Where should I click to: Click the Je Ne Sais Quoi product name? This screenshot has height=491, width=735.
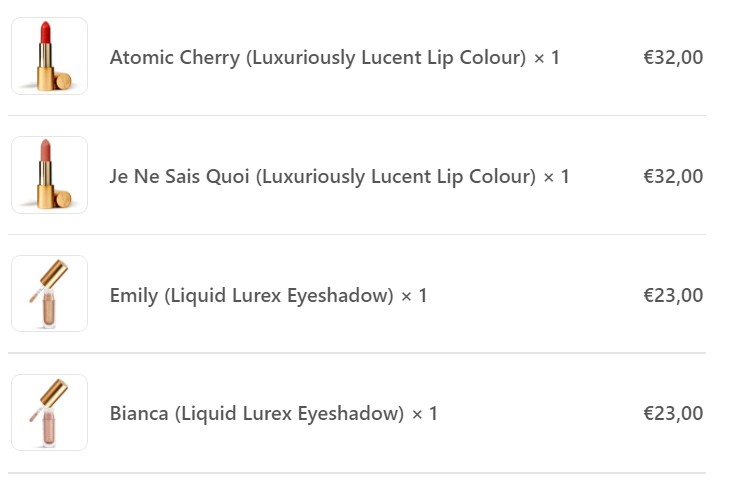click(x=322, y=177)
